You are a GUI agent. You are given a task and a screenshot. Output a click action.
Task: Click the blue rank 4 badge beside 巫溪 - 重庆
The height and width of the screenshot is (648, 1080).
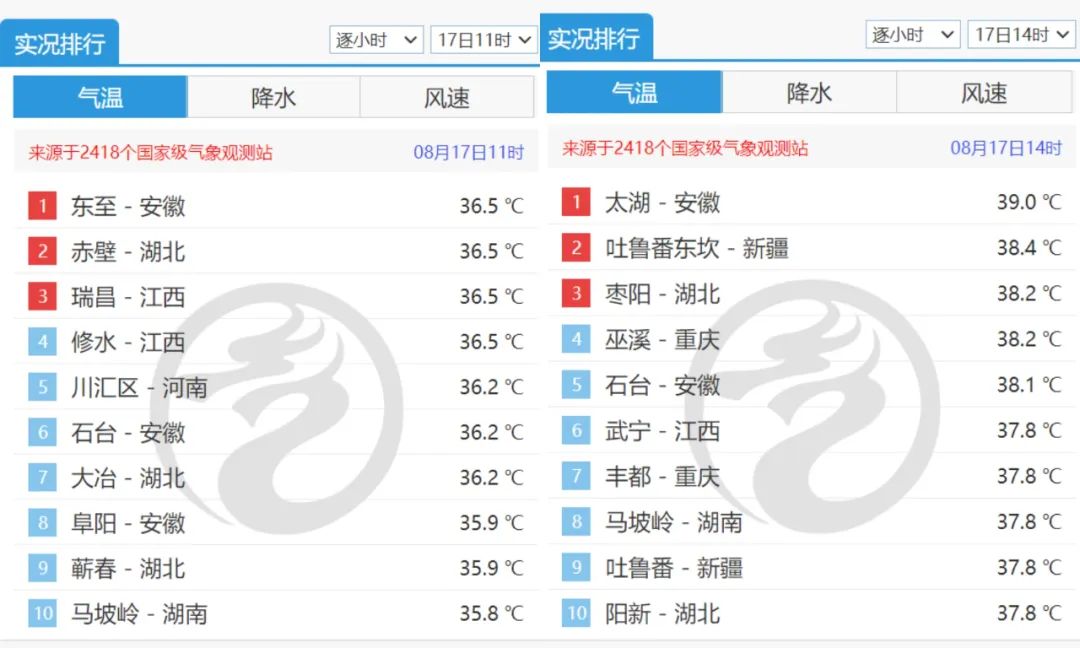[576, 339]
